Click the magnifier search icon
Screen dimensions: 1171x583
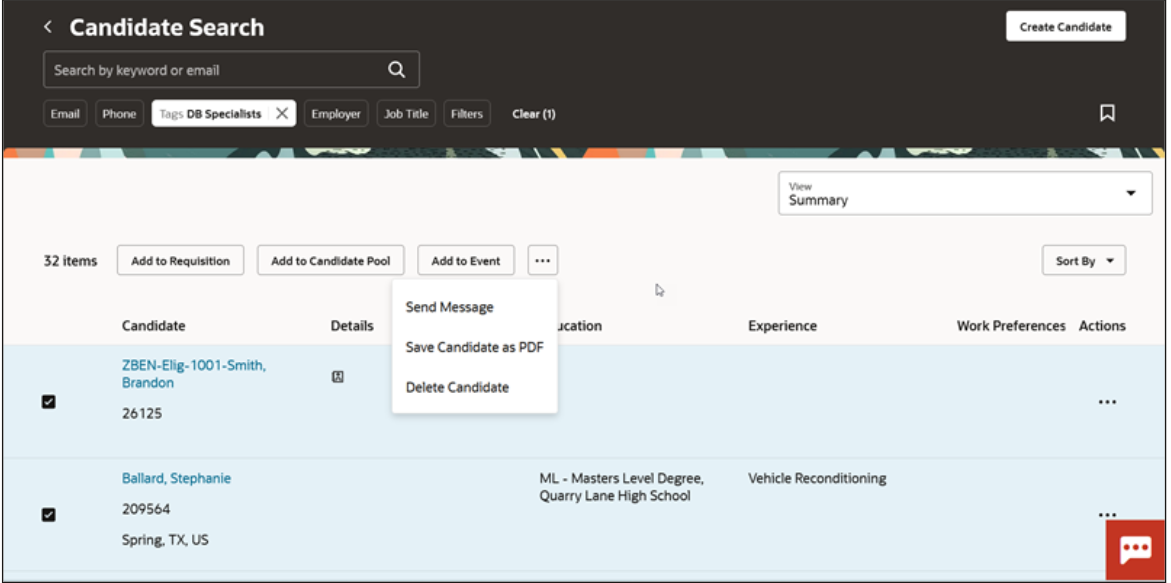[397, 69]
